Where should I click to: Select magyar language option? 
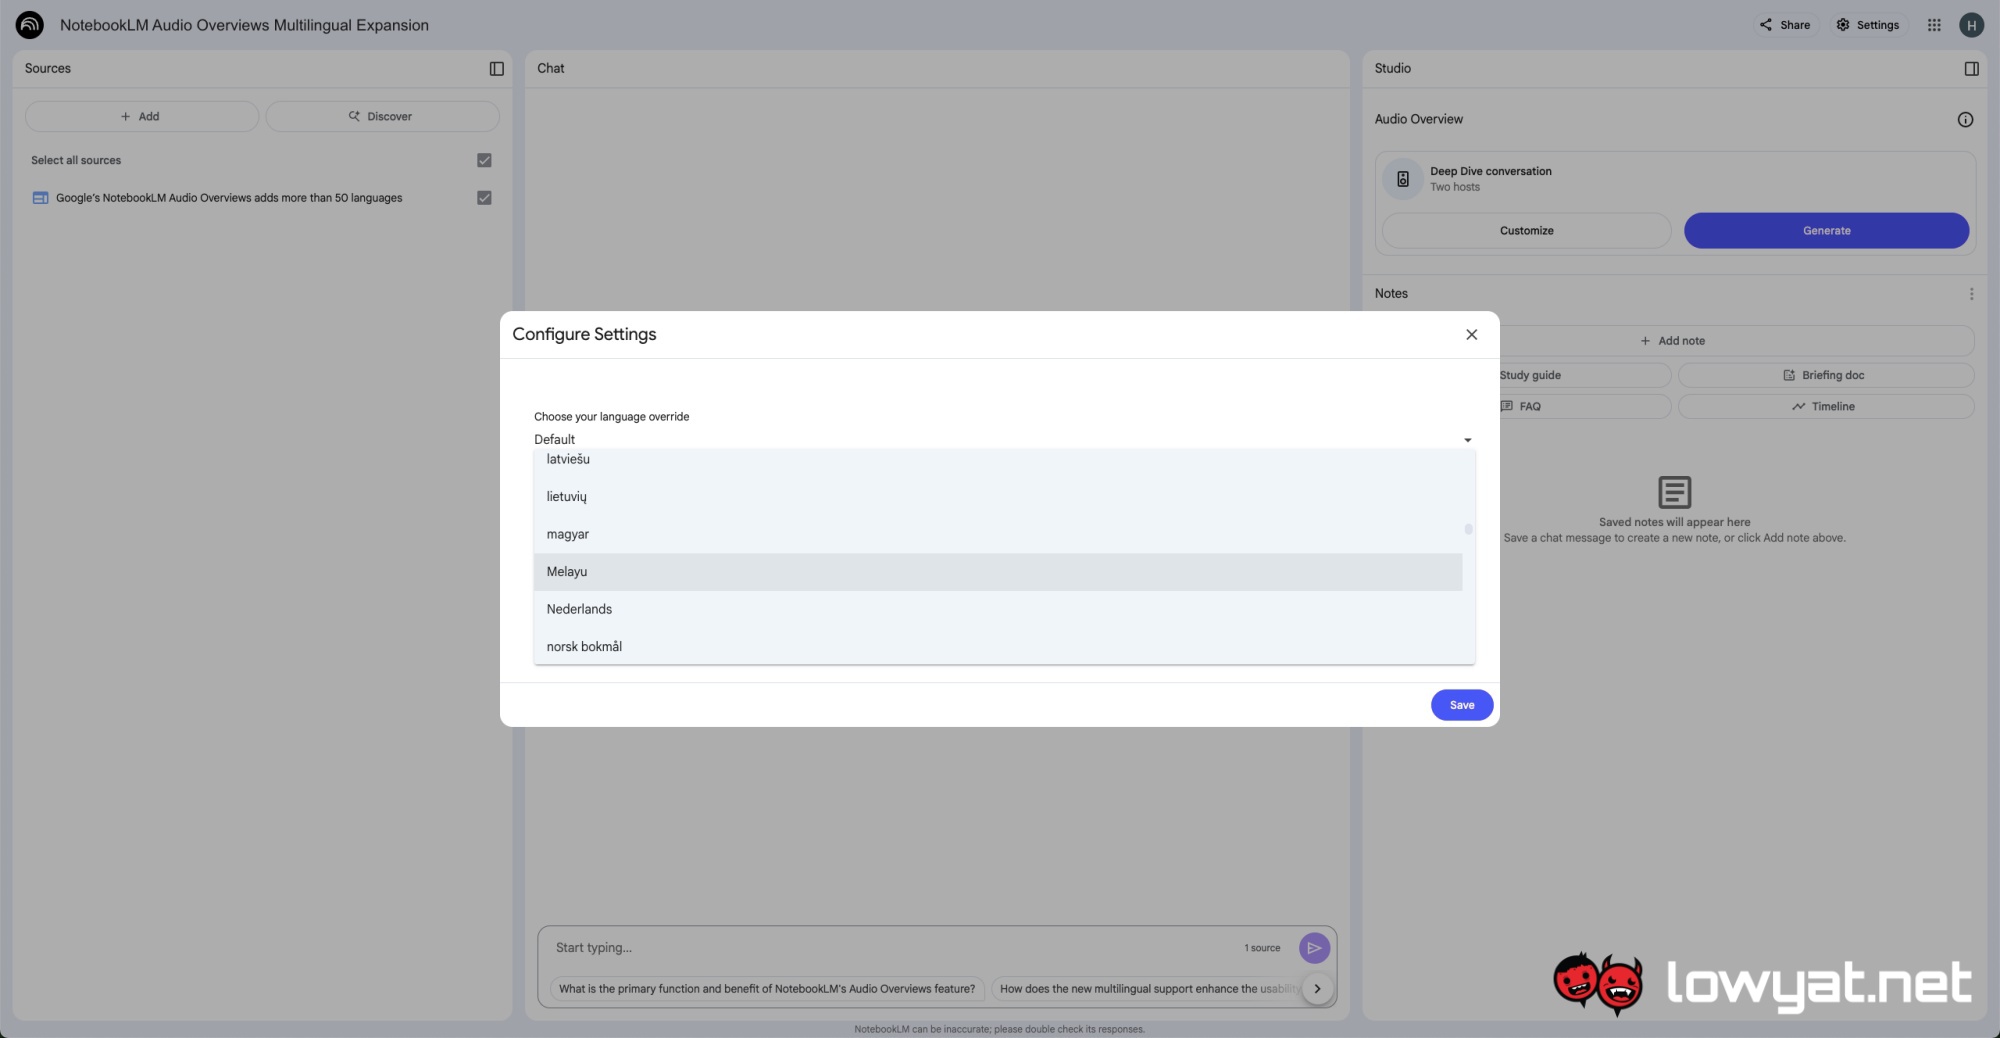[998, 535]
